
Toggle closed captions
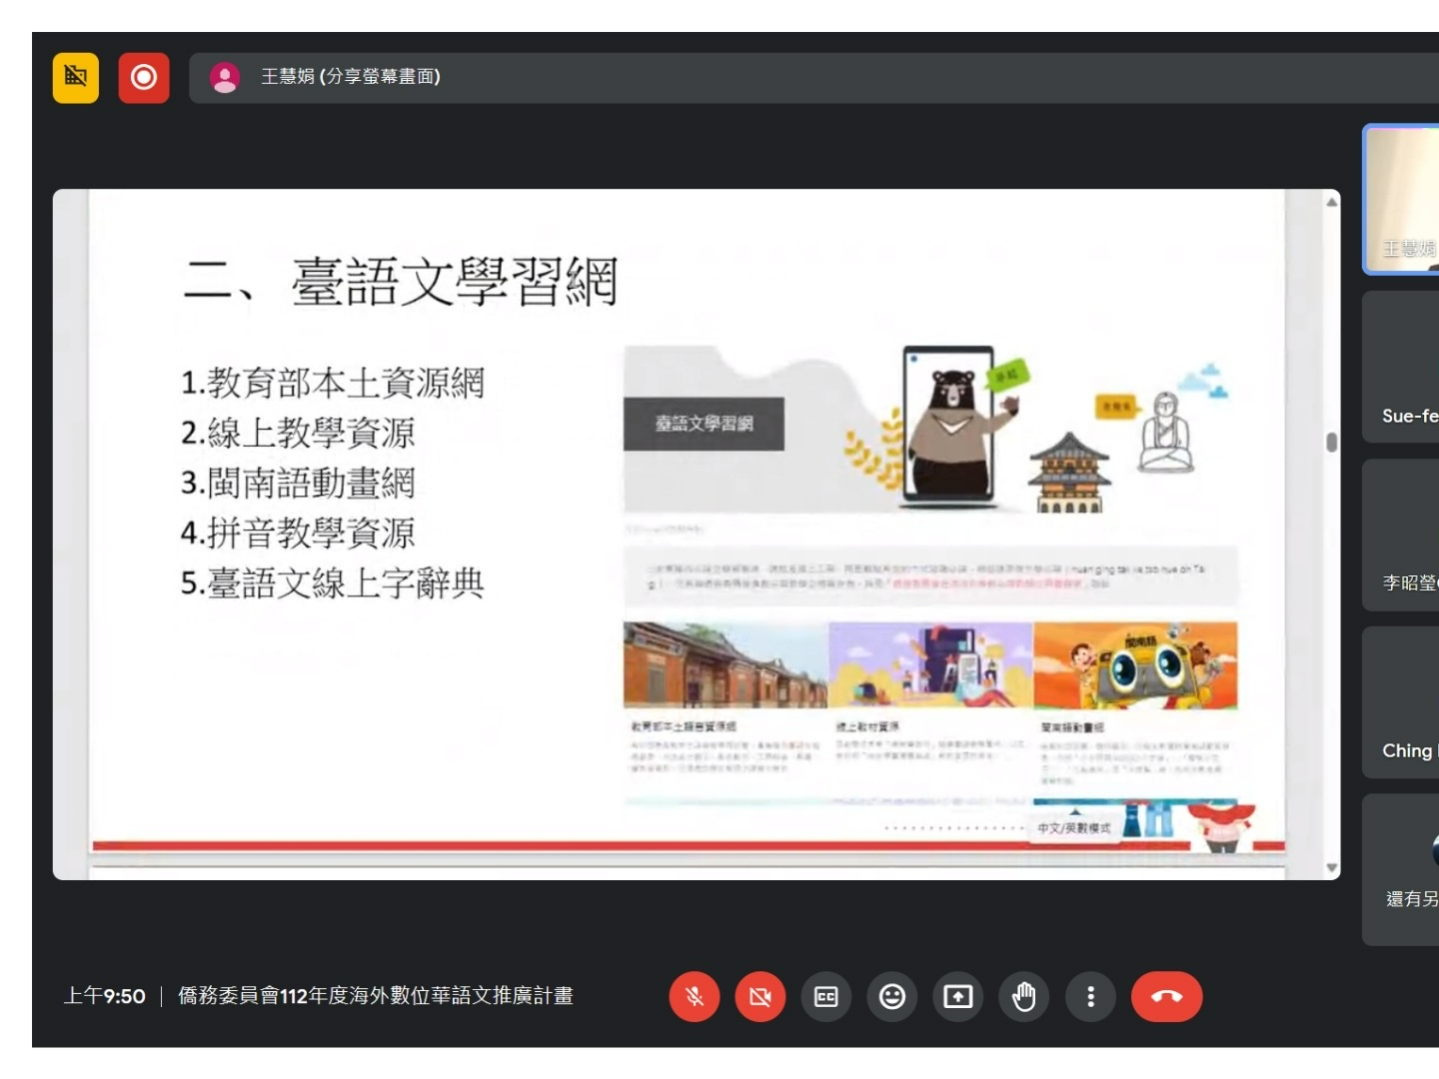[x=826, y=997]
